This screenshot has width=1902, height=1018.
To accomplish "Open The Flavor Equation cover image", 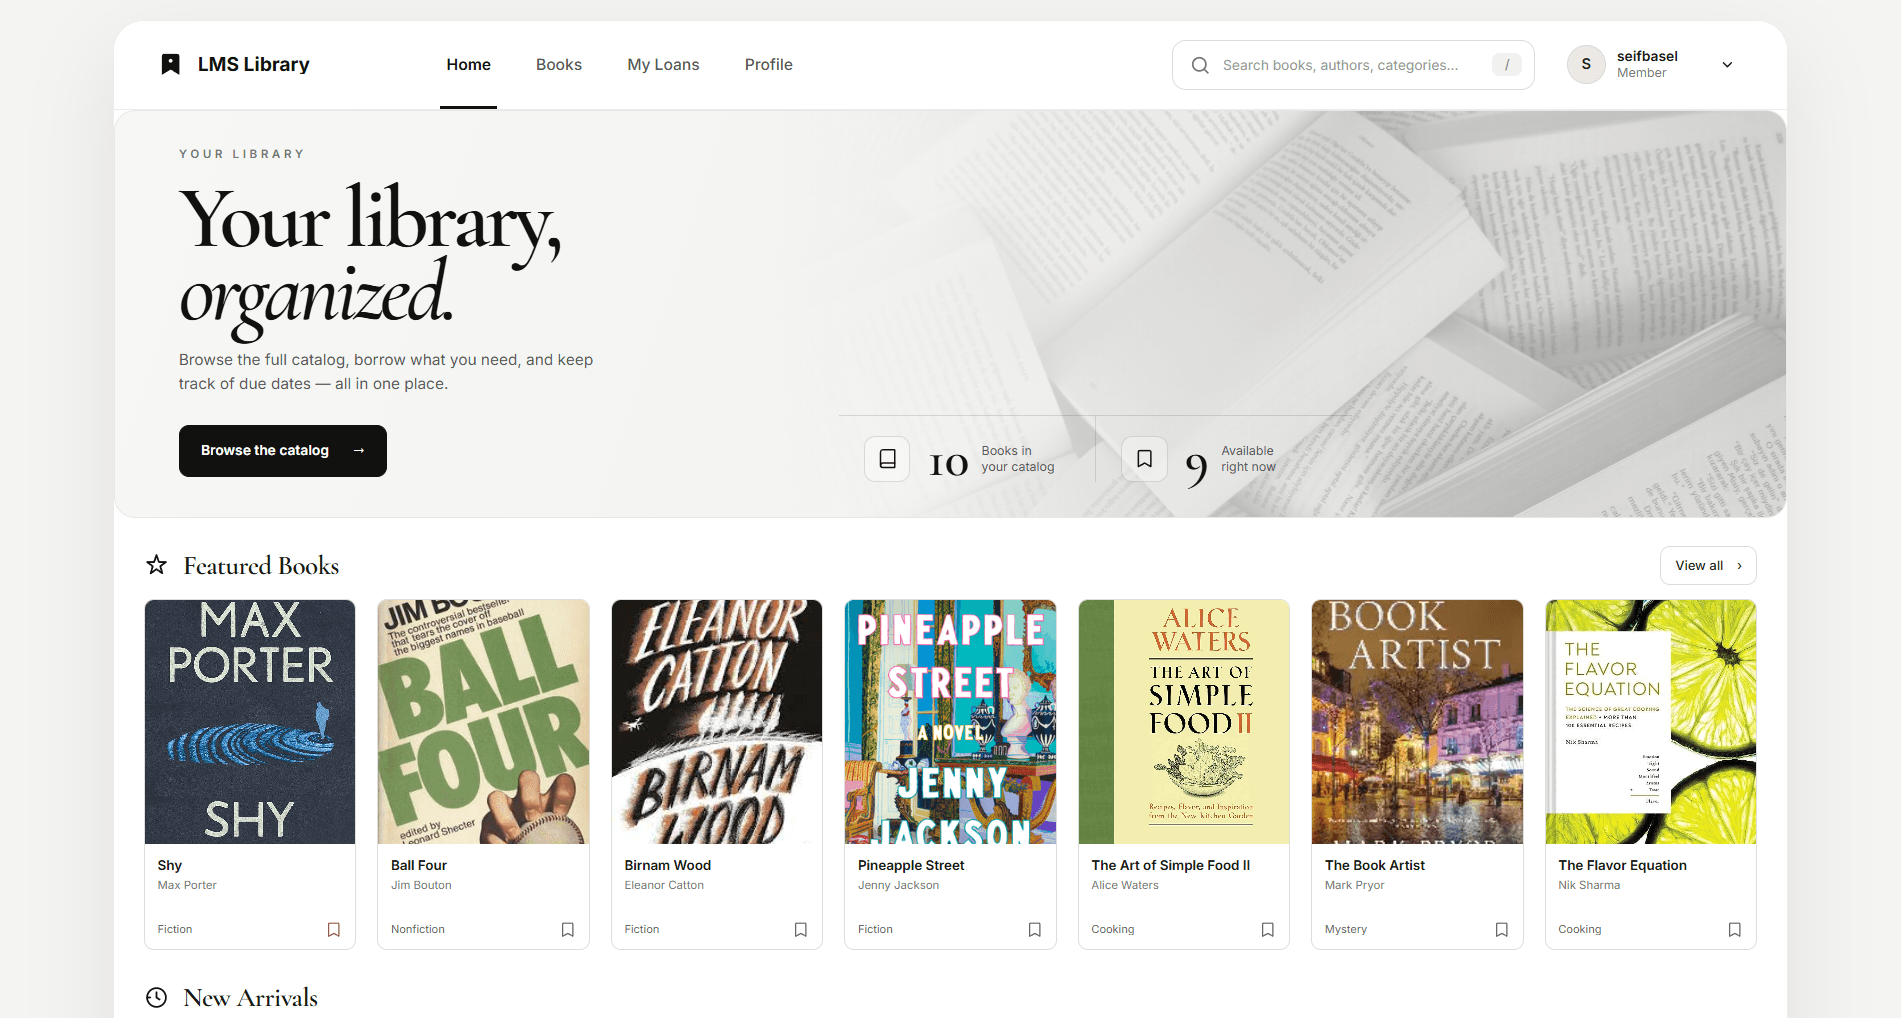I will coord(1651,722).
